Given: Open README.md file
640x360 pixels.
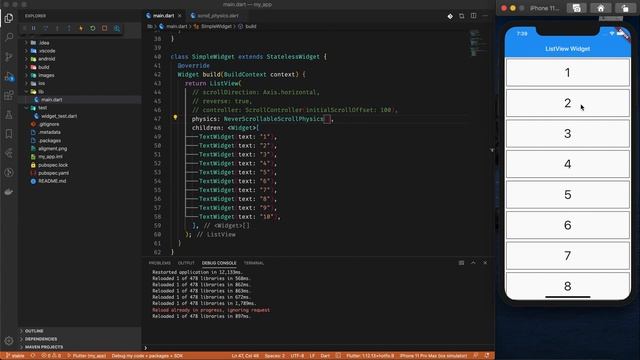Looking at the screenshot, I should (52, 181).
